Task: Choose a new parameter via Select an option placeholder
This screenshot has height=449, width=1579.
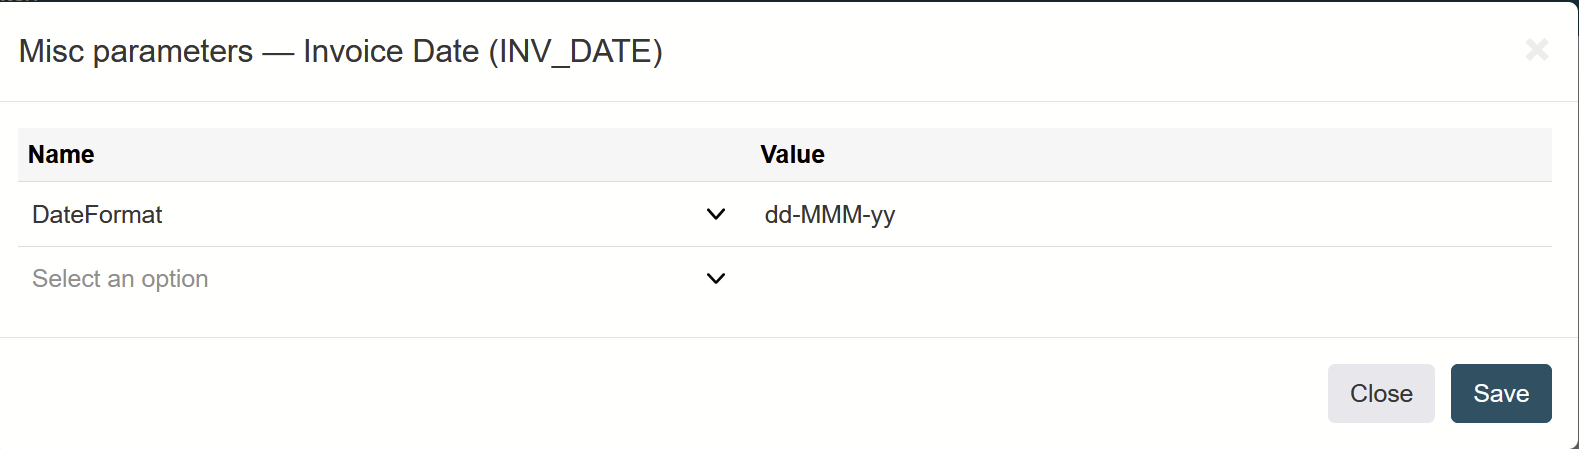Action: point(120,278)
